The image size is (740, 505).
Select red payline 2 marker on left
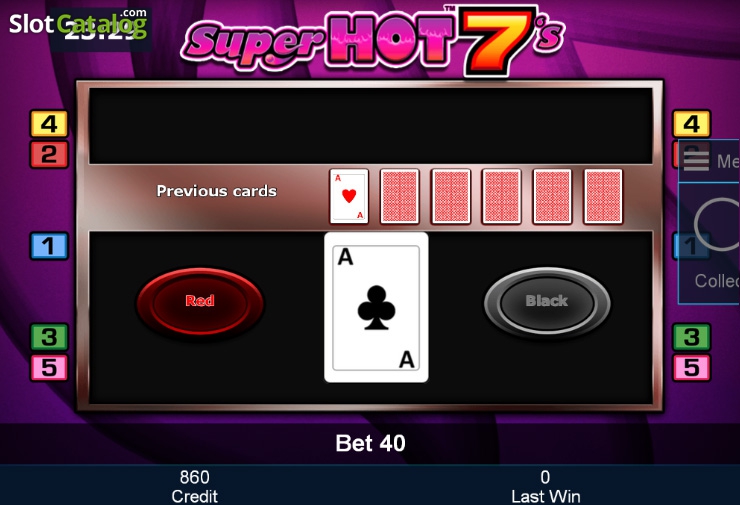(x=49, y=154)
